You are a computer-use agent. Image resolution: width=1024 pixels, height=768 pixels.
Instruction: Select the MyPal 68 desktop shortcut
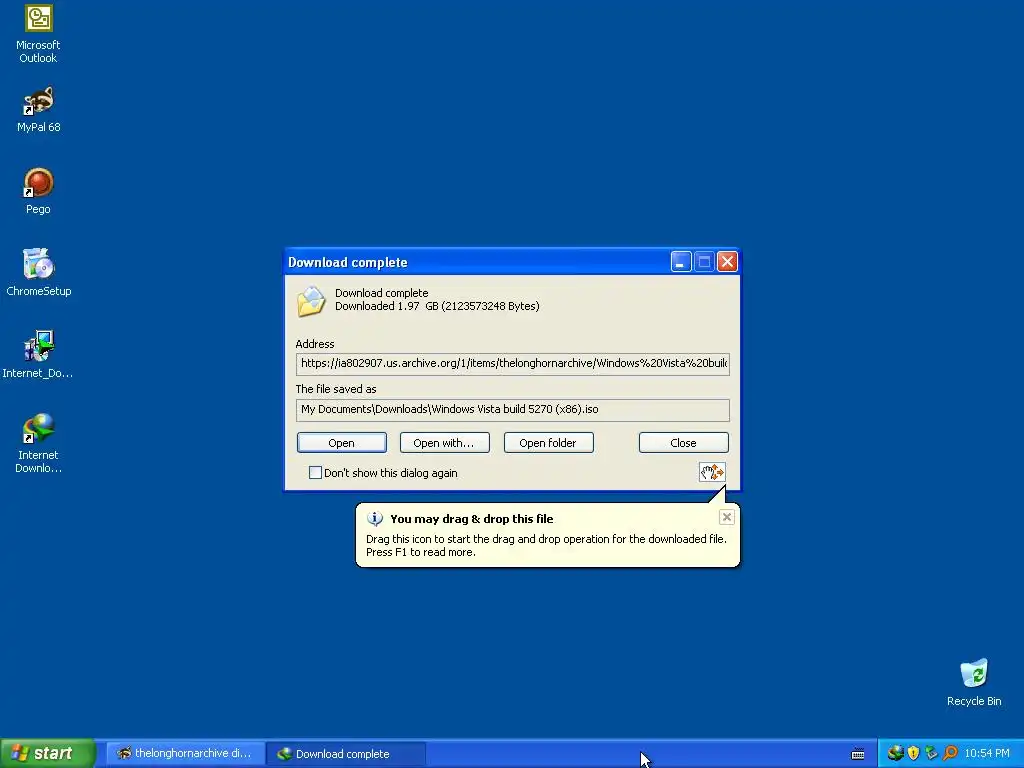click(x=38, y=109)
